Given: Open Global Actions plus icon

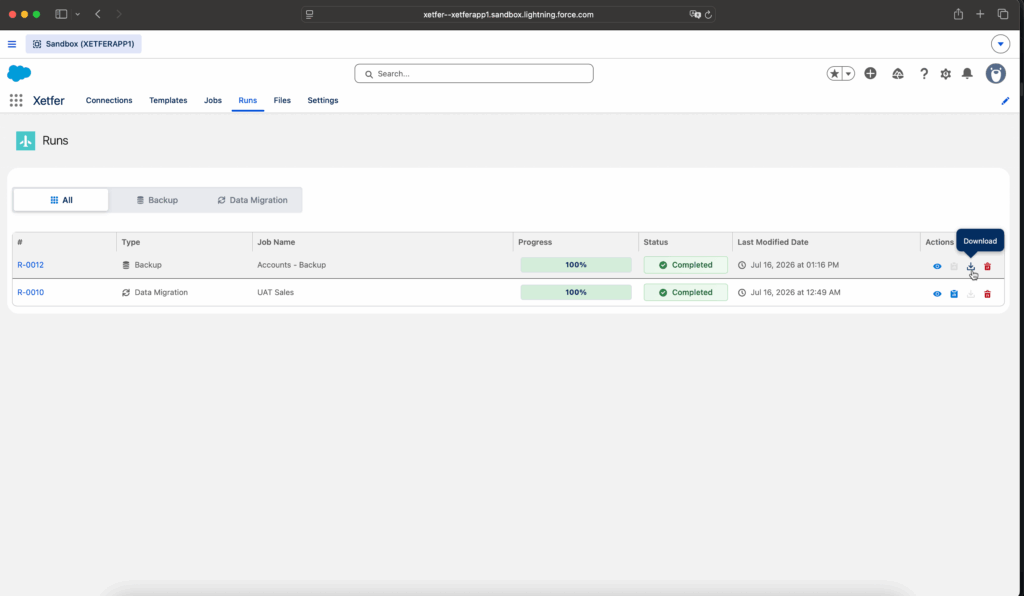Looking at the screenshot, I should click(871, 74).
